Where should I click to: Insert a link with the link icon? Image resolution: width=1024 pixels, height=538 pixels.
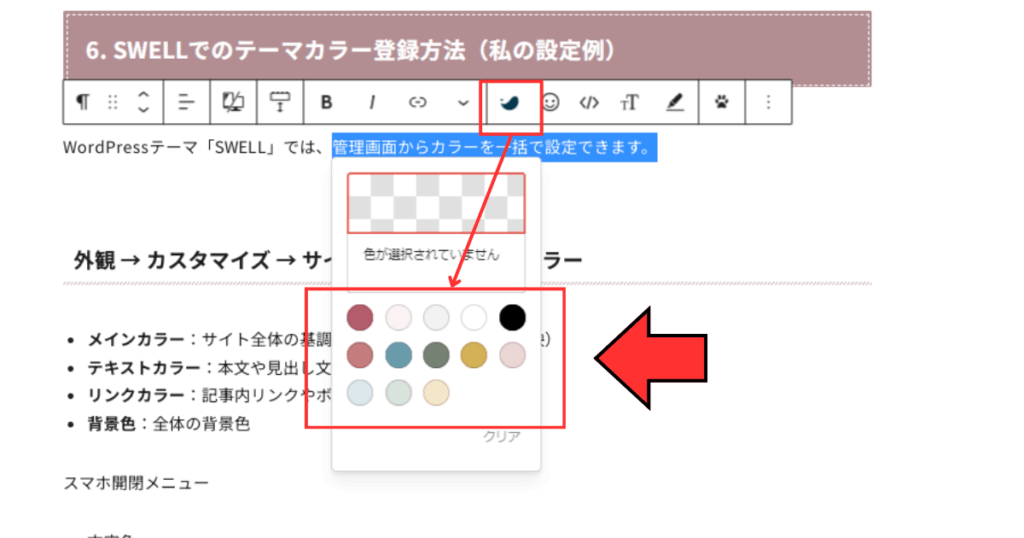coord(418,102)
